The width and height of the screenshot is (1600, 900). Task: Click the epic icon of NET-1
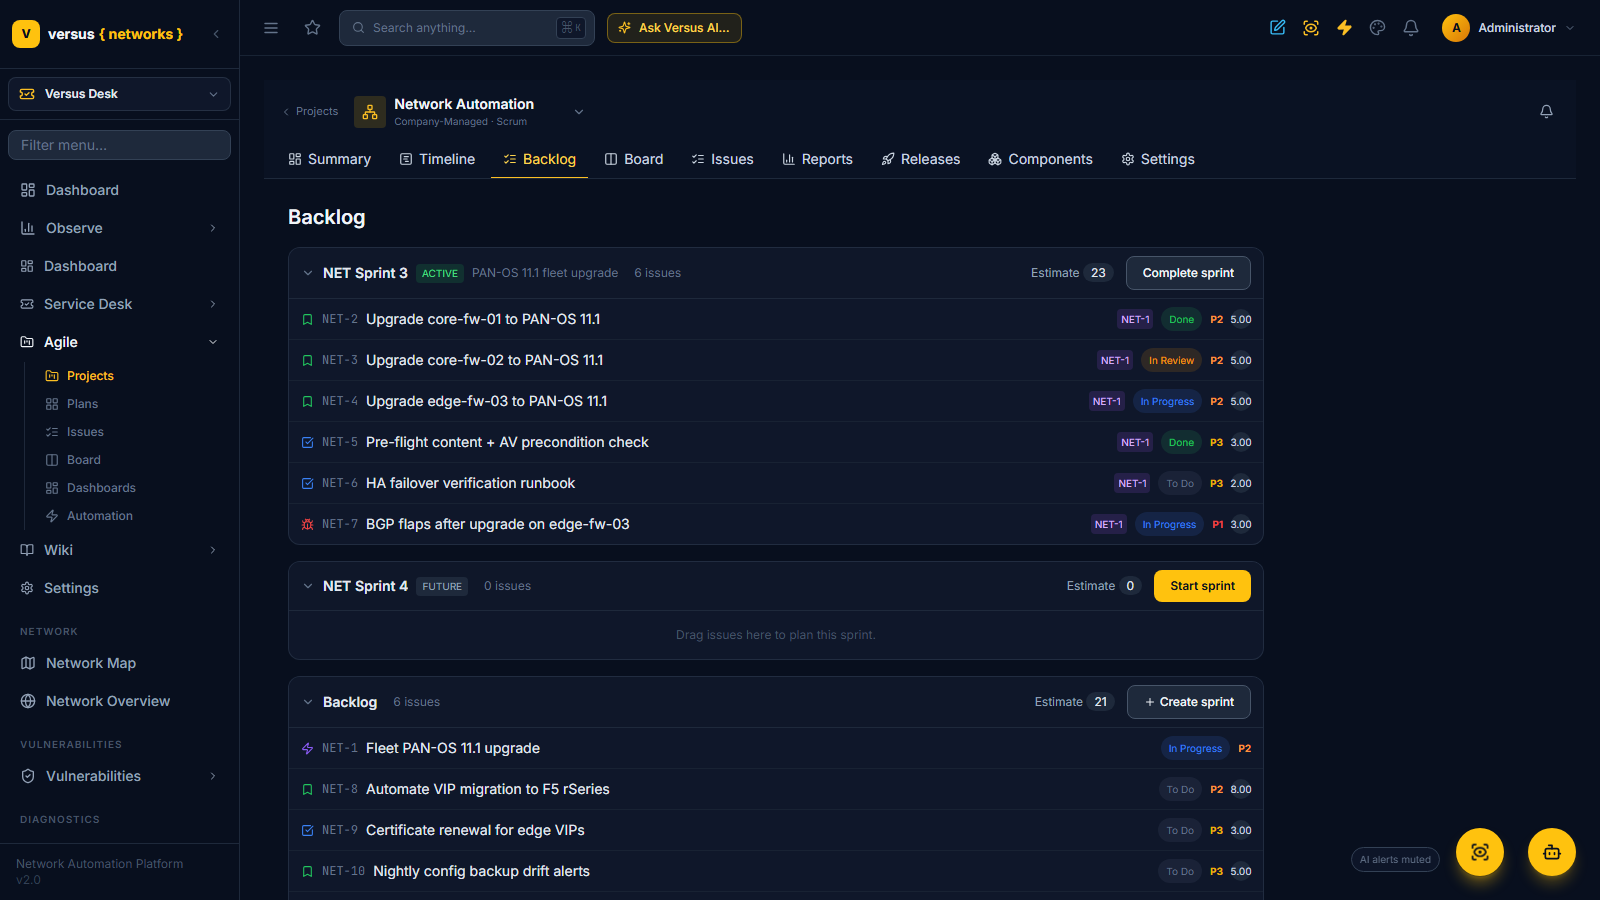tap(308, 748)
